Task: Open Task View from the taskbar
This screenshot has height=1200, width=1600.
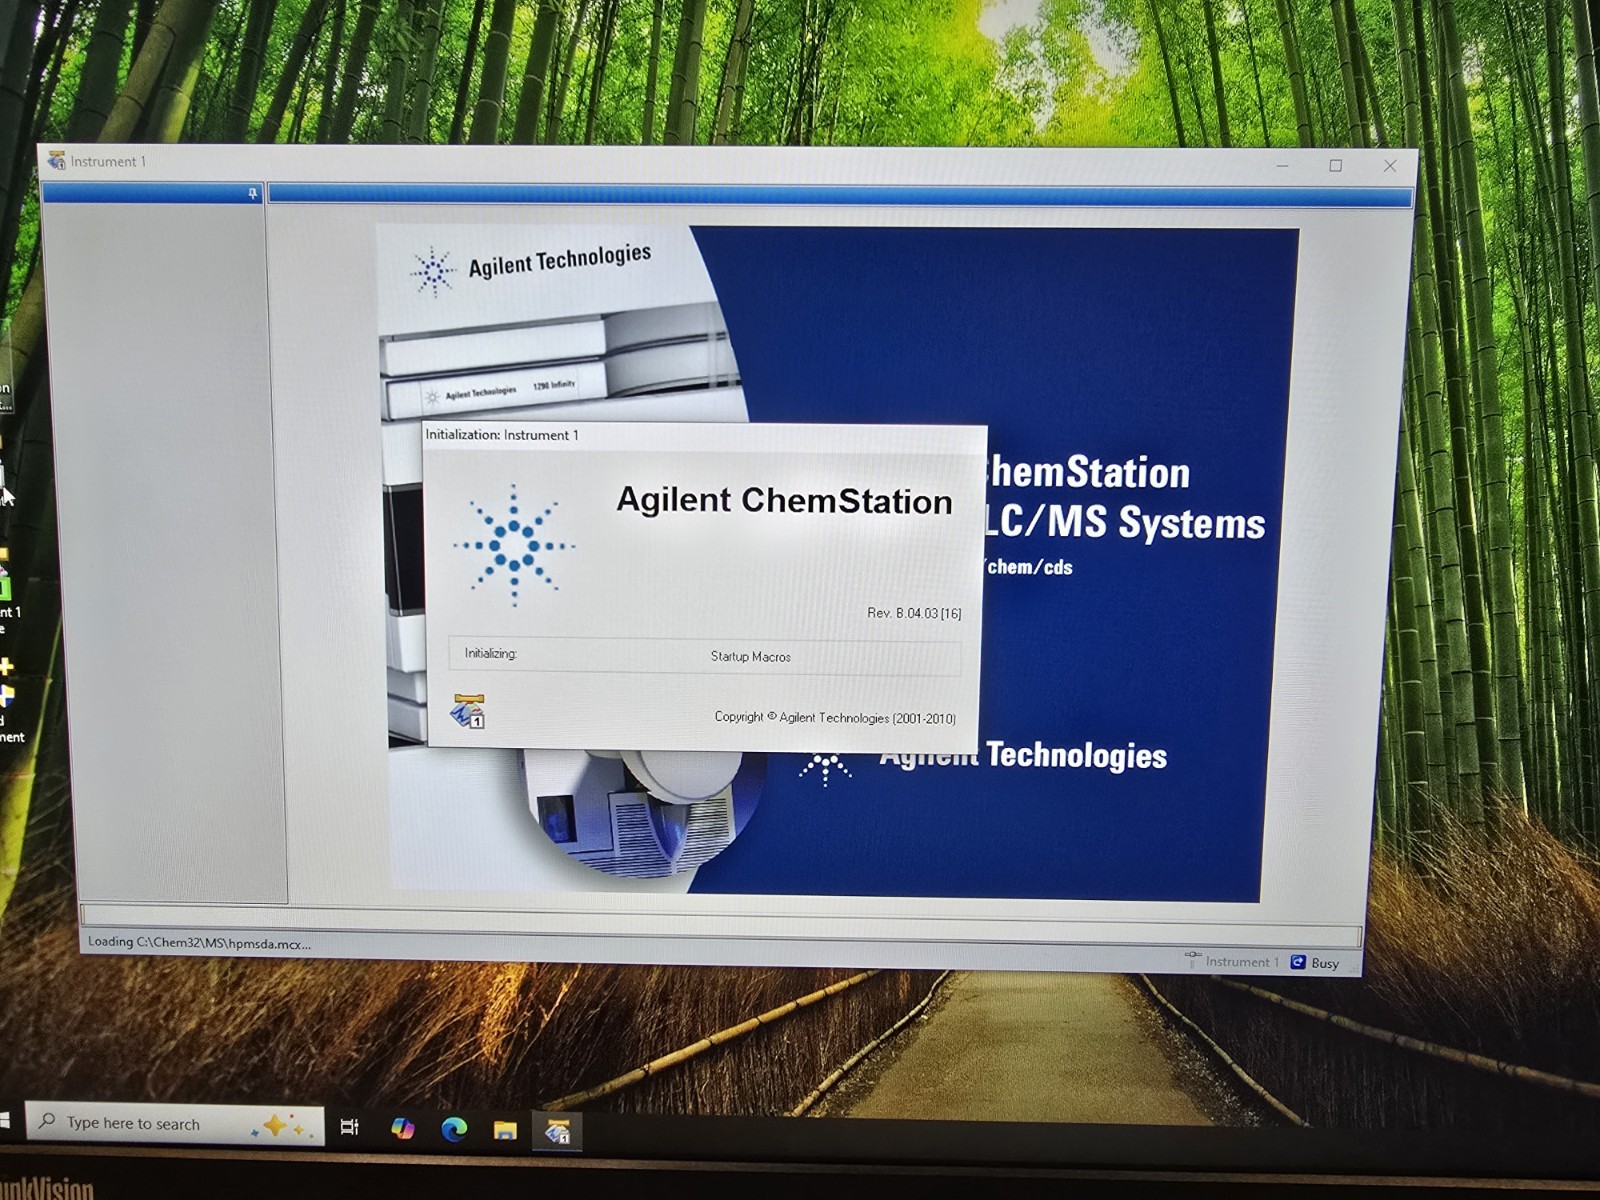Action: tap(349, 1127)
